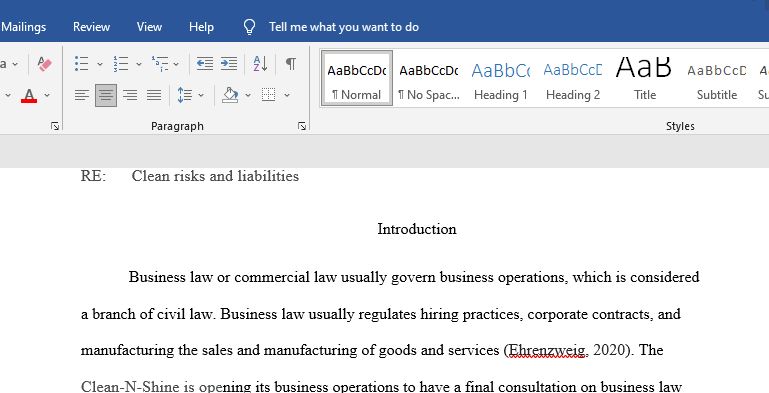Open the numbering library dropdown arrow
Screen dimensions: 769x393
click(139, 64)
